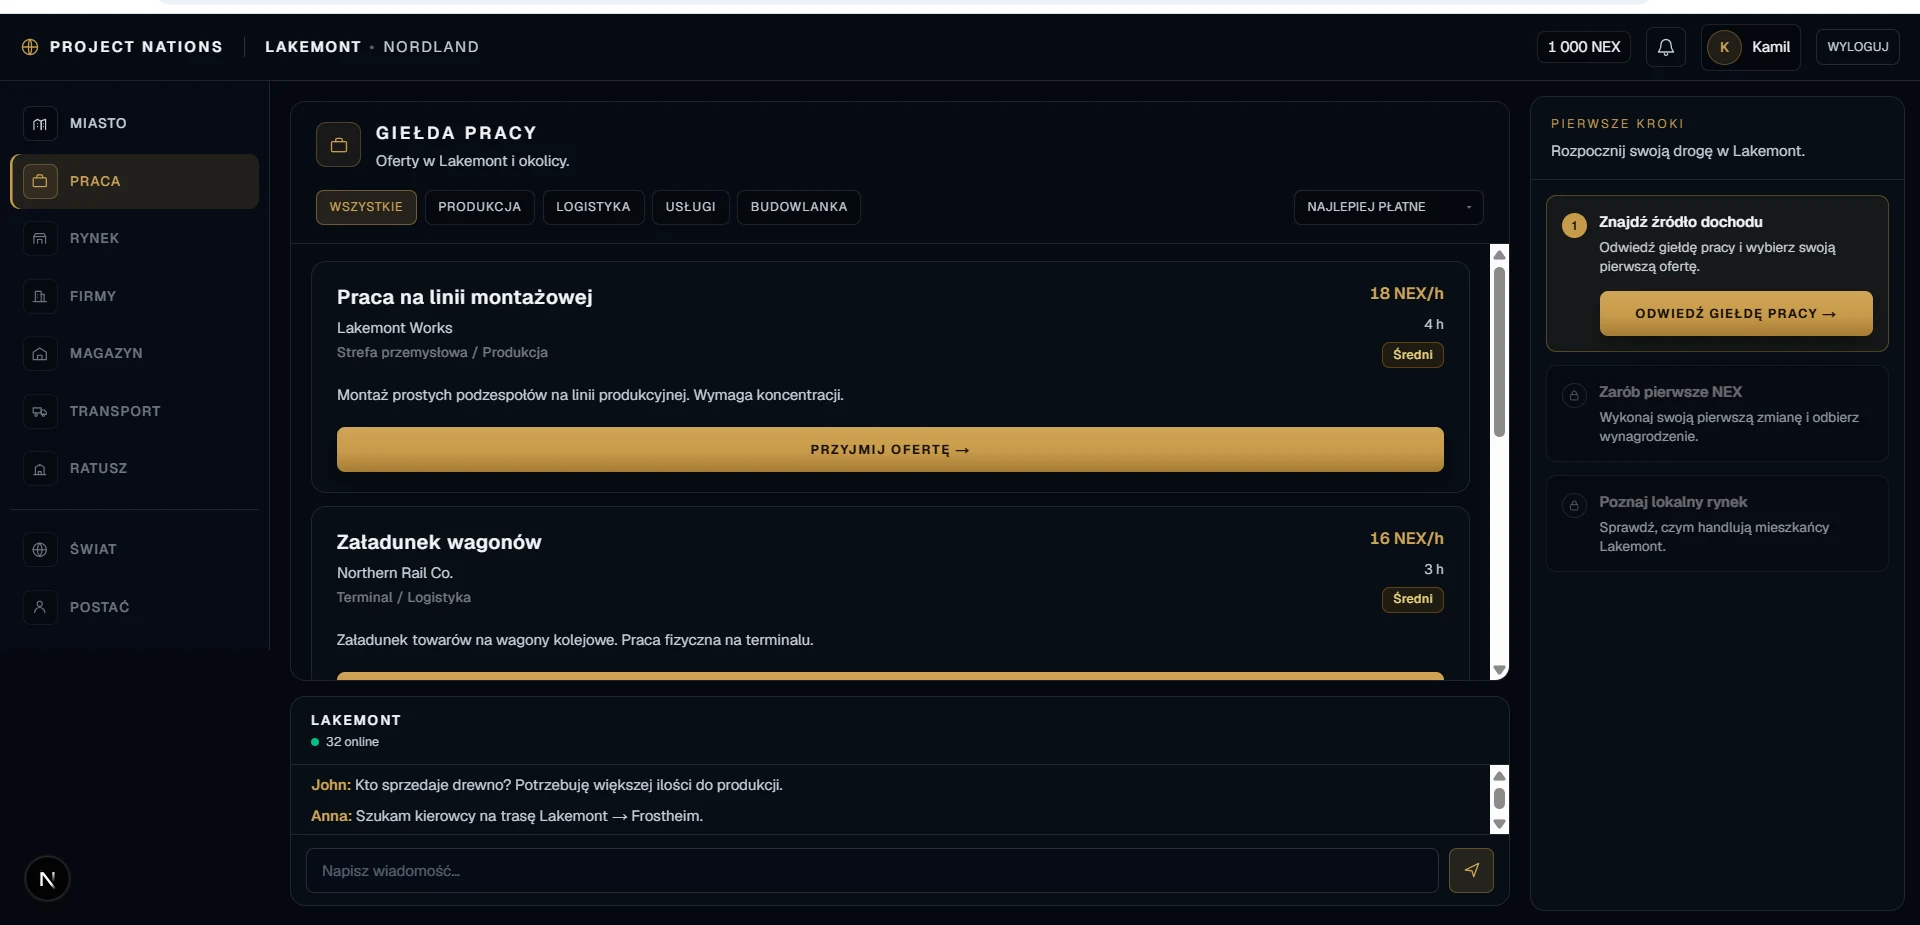The image size is (1920, 925).
Task: Filter offers by Usługi
Action: coord(690,207)
